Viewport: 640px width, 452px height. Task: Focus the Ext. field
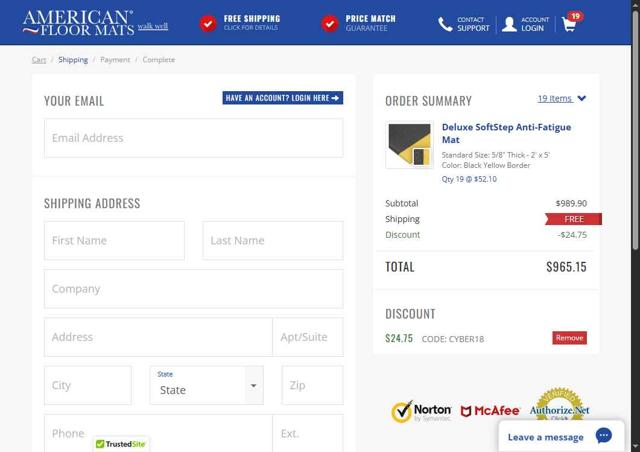pos(308,433)
